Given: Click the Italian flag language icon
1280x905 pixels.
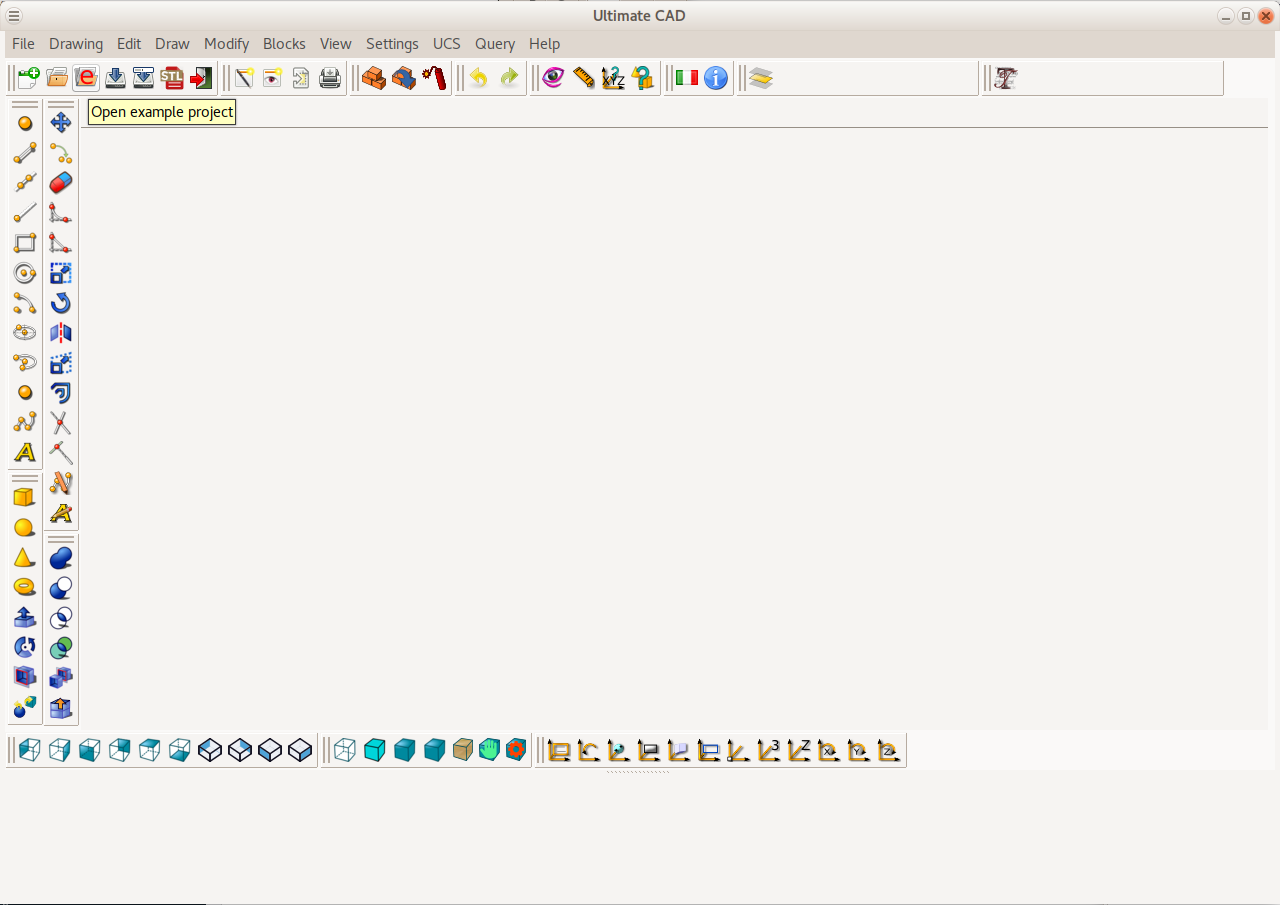Looking at the screenshot, I should coord(686,78).
